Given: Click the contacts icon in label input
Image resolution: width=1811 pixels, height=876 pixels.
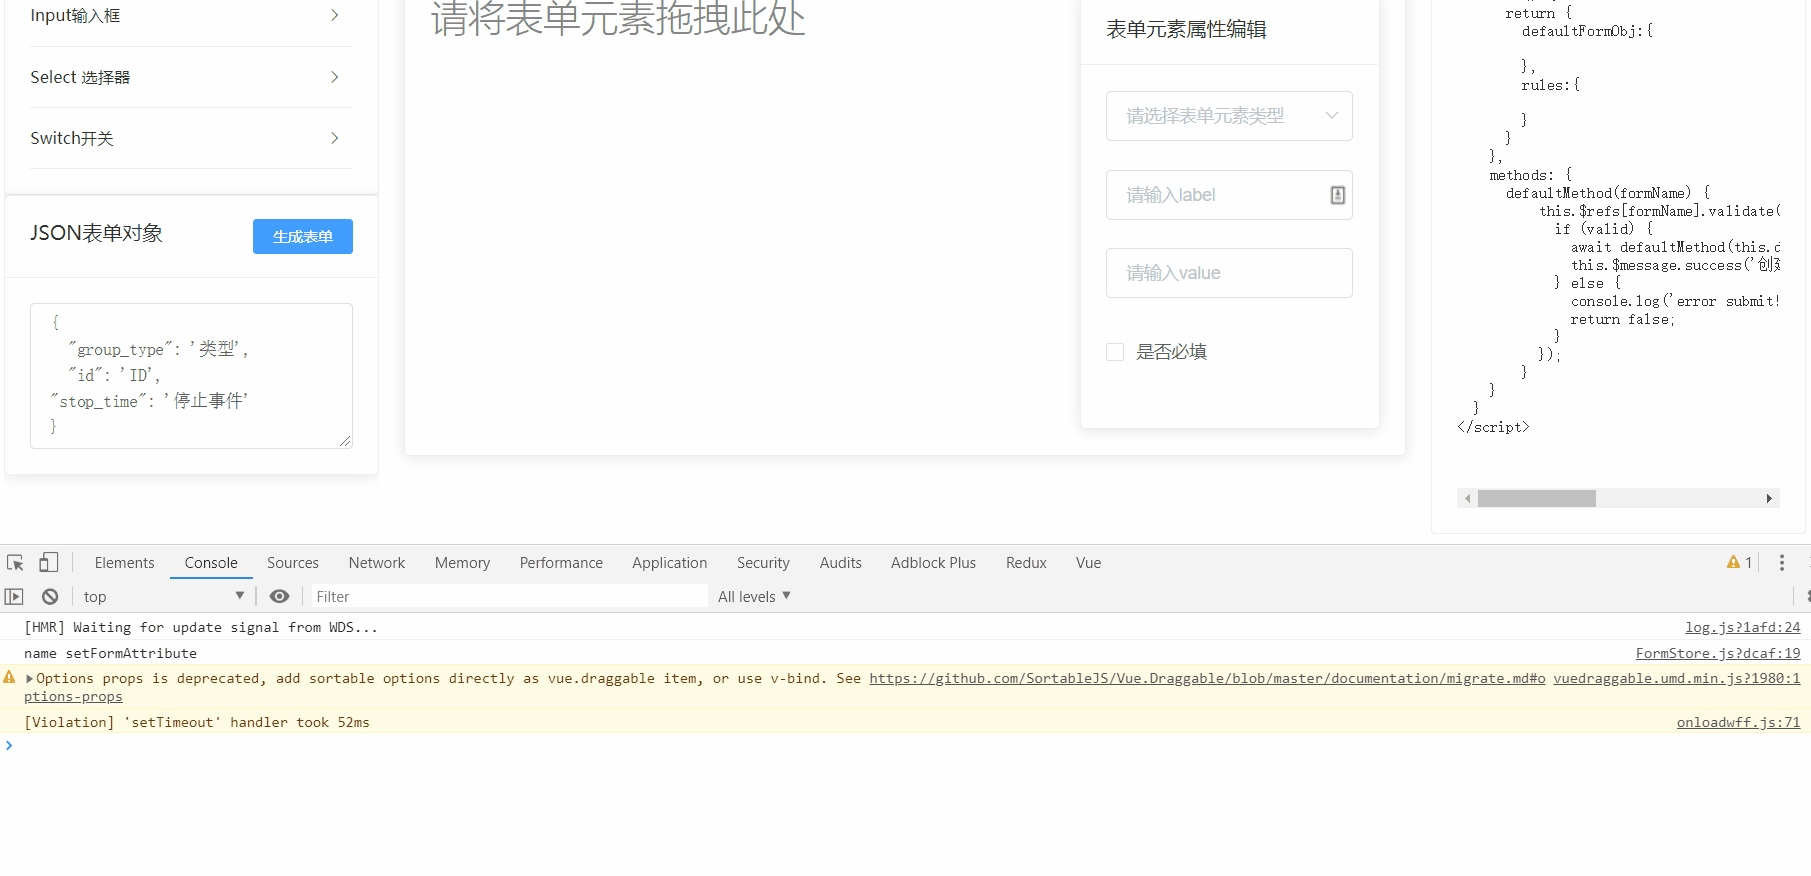Looking at the screenshot, I should (1337, 195).
